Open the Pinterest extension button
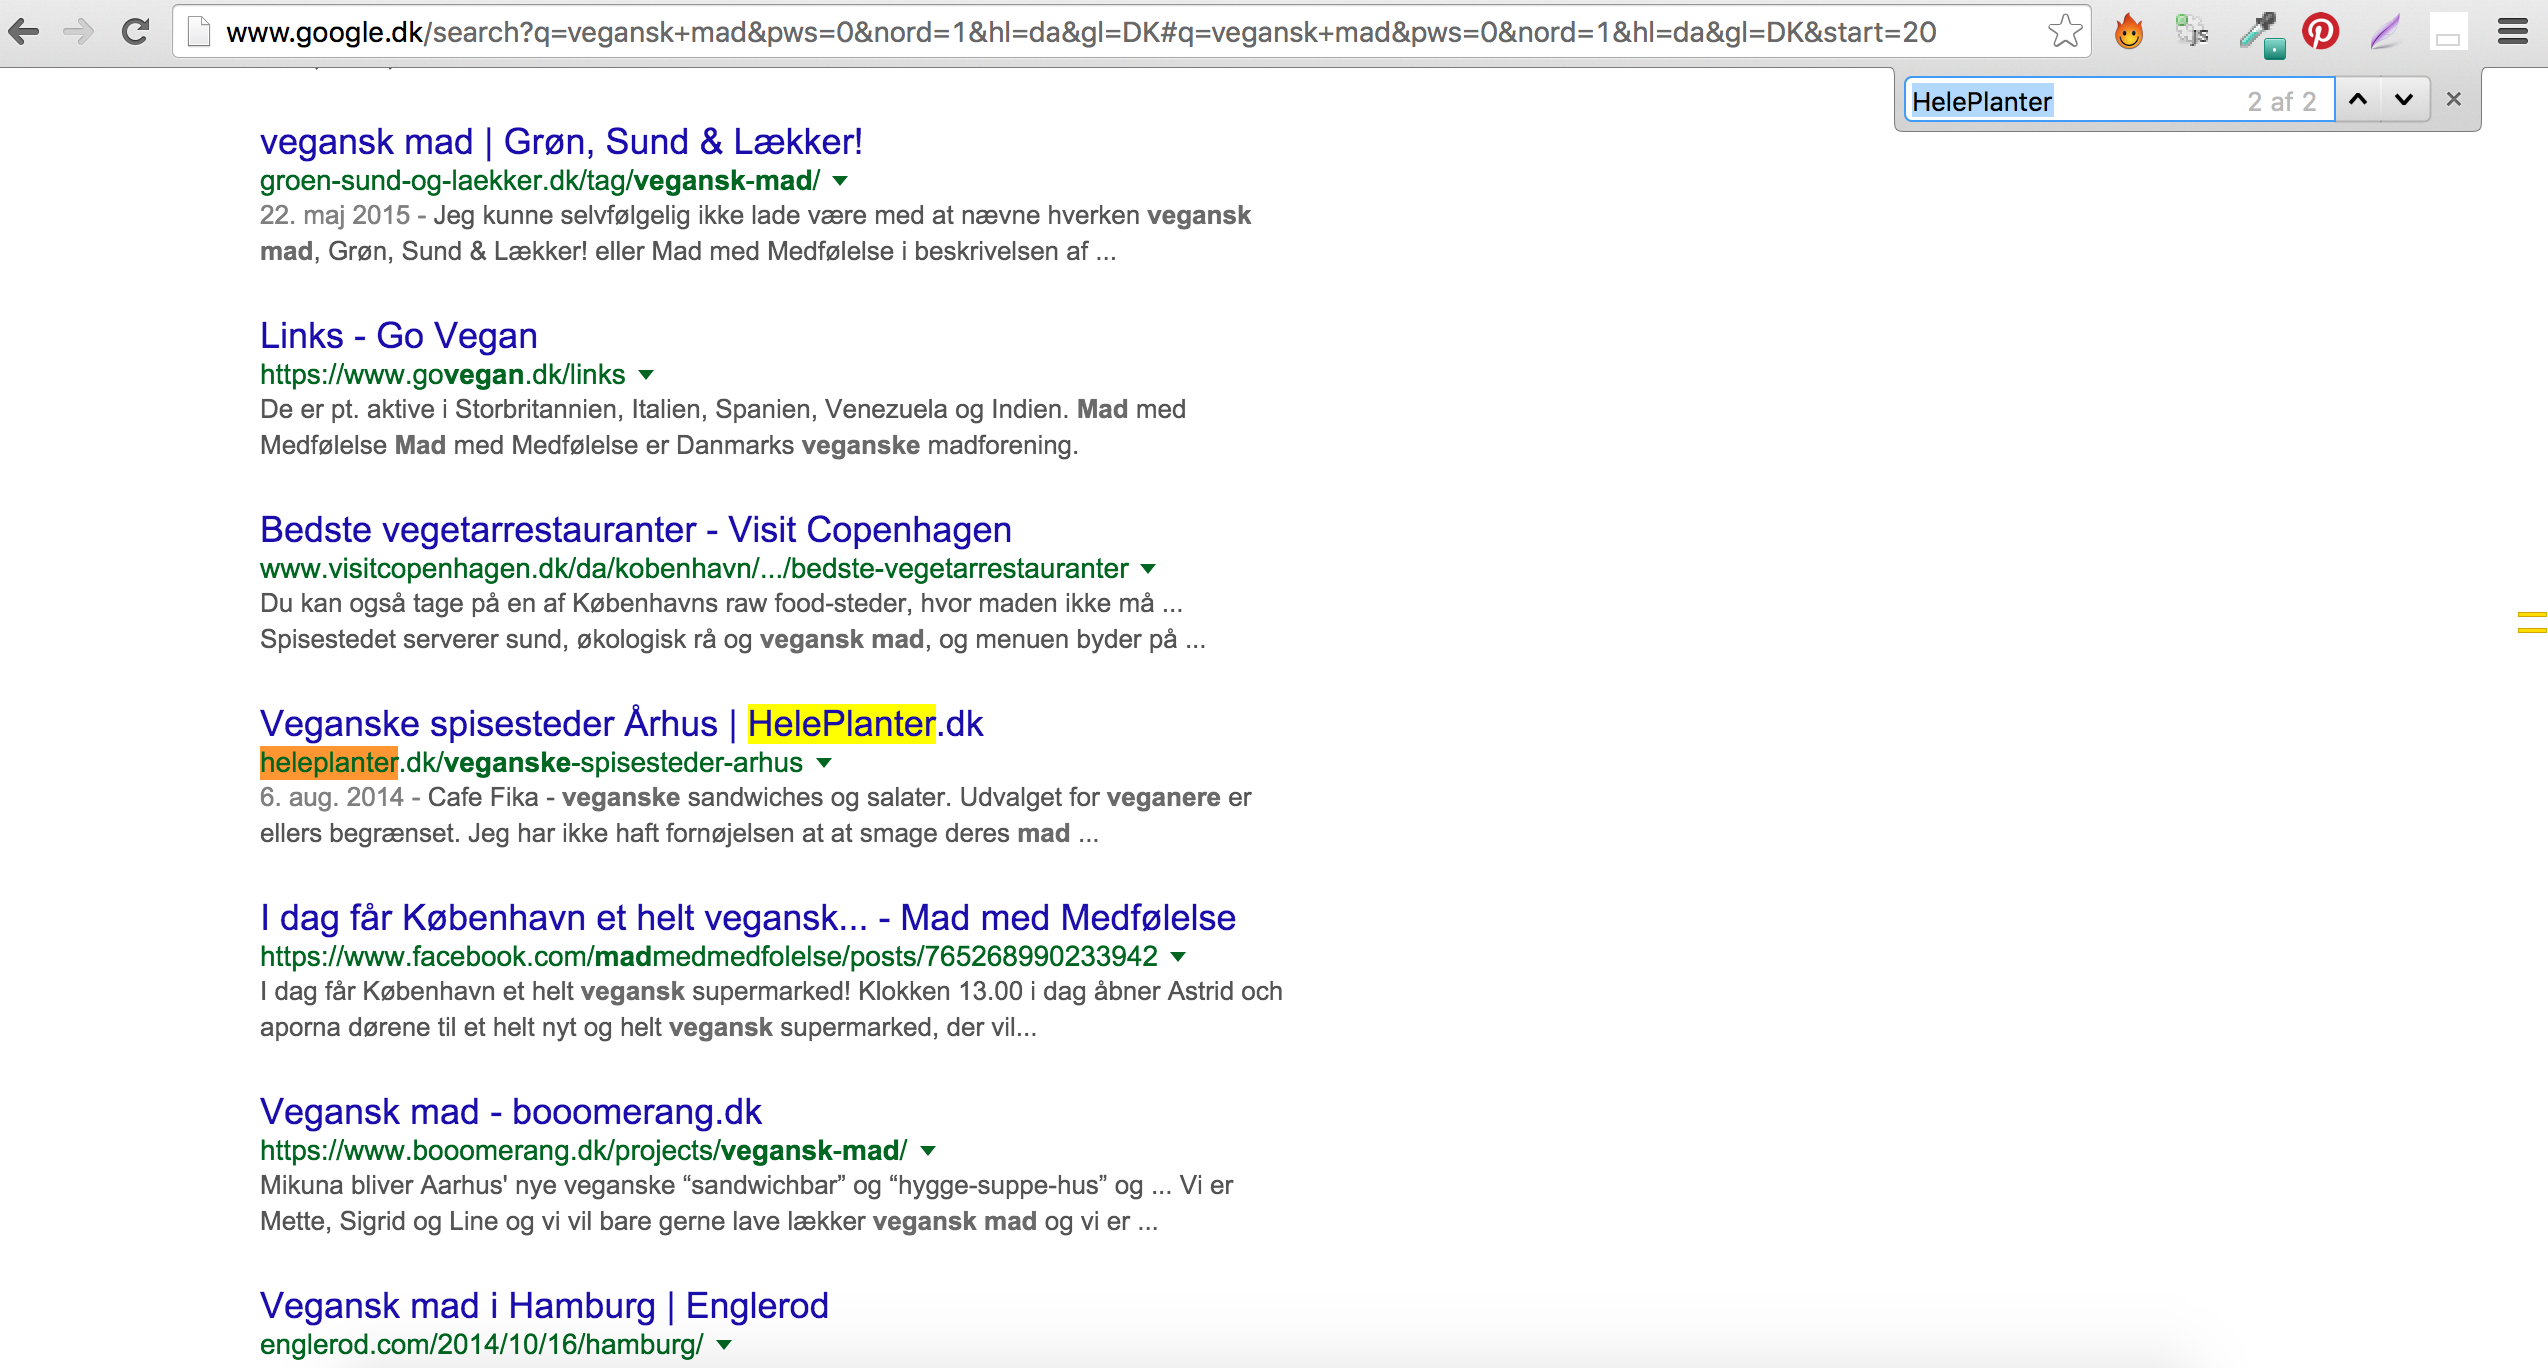 [x=2320, y=32]
